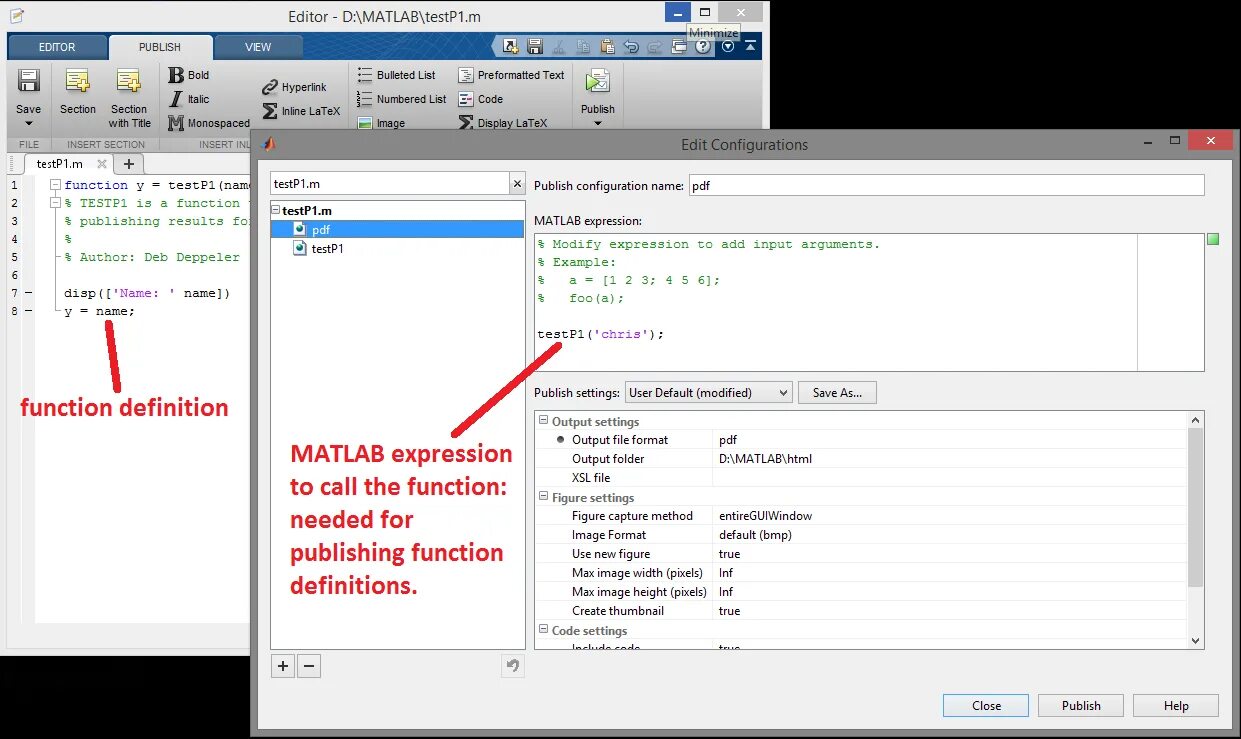Image resolution: width=1241 pixels, height=739 pixels.
Task: Click the Save icon in the Publish ribbon
Action: [x=28, y=82]
